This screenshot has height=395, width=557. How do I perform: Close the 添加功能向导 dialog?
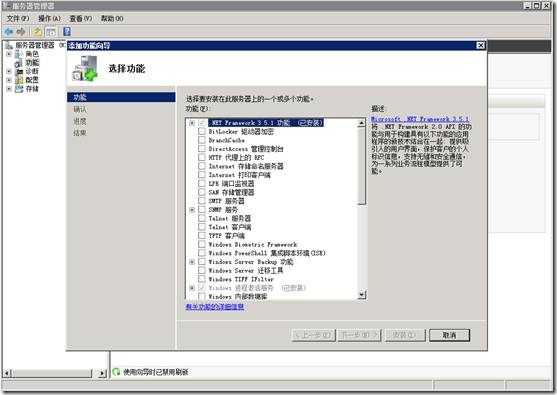[x=480, y=45]
